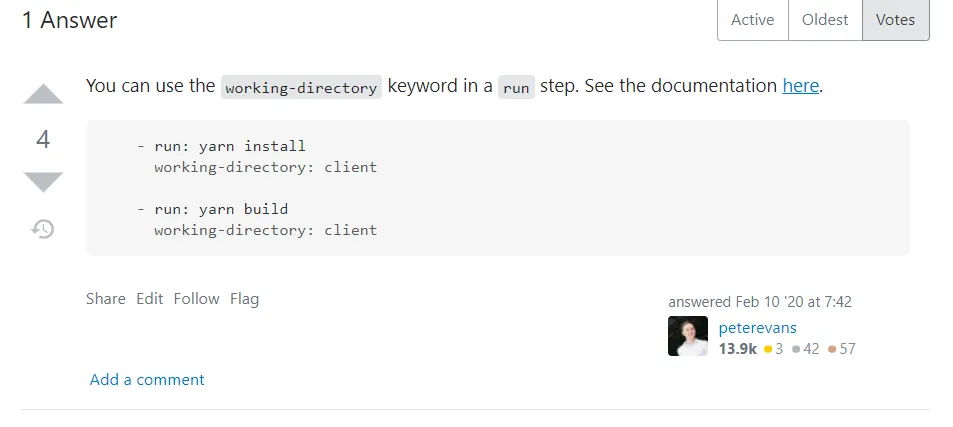This screenshot has width=953, height=427.
Task: Edit the answer
Action: click(150, 298)
